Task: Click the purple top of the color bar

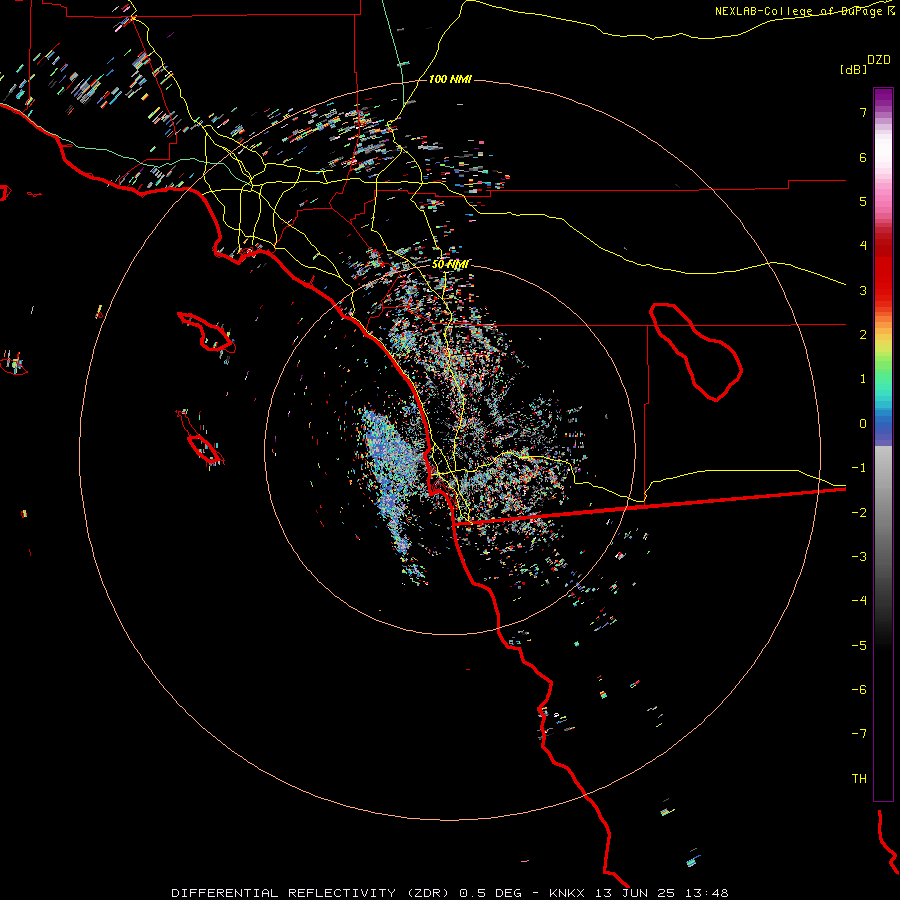Action: pos(883,96)
